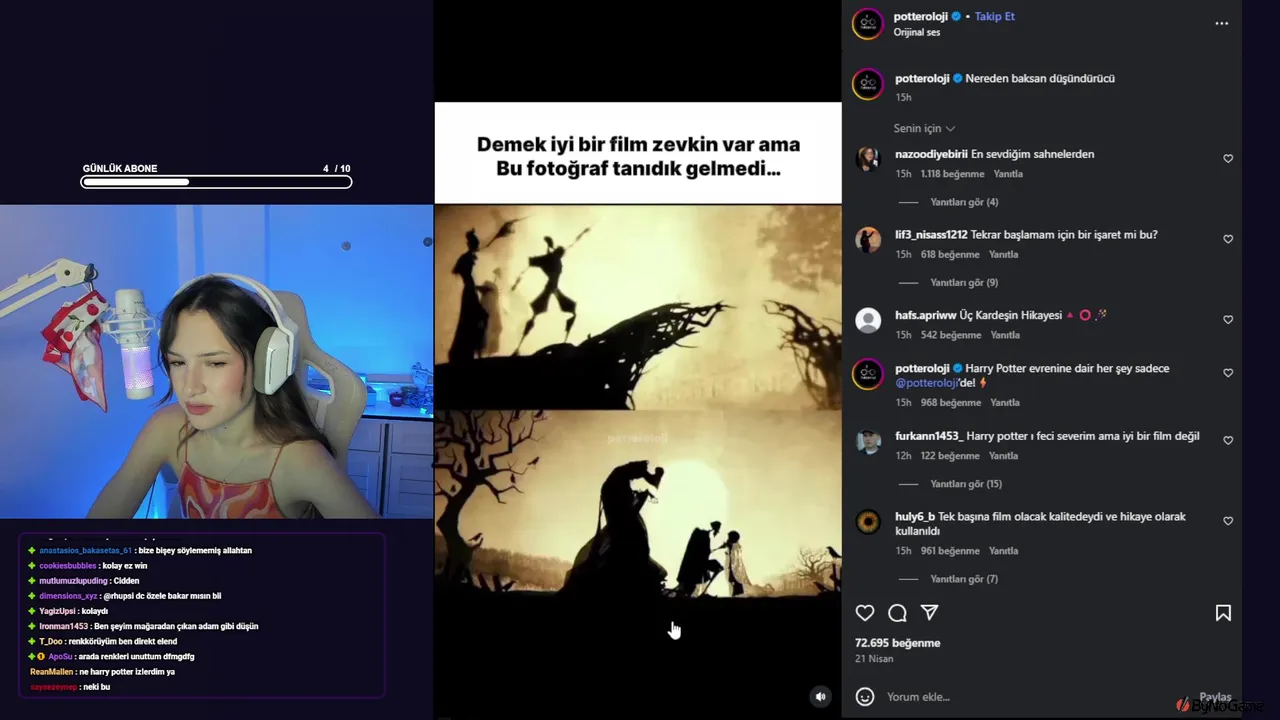Image resolution: width=1280 pixels, height=720 pixels.
Task: Follow potteroloji with Takip Et
Action: [994, 16]
